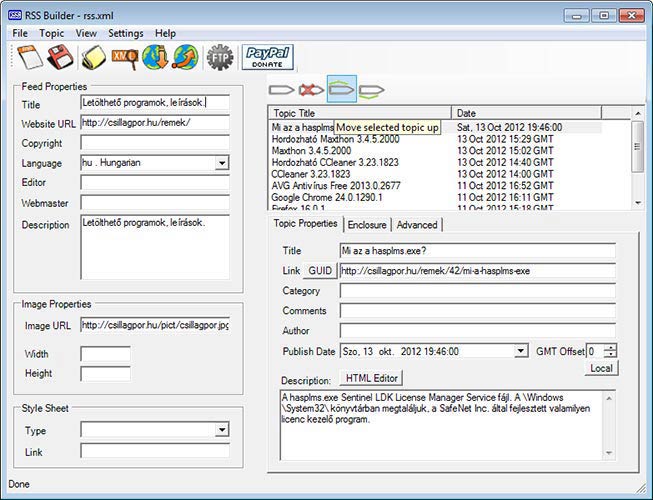
Task: Click the Topic Title column header
Action: pos(360,113)
